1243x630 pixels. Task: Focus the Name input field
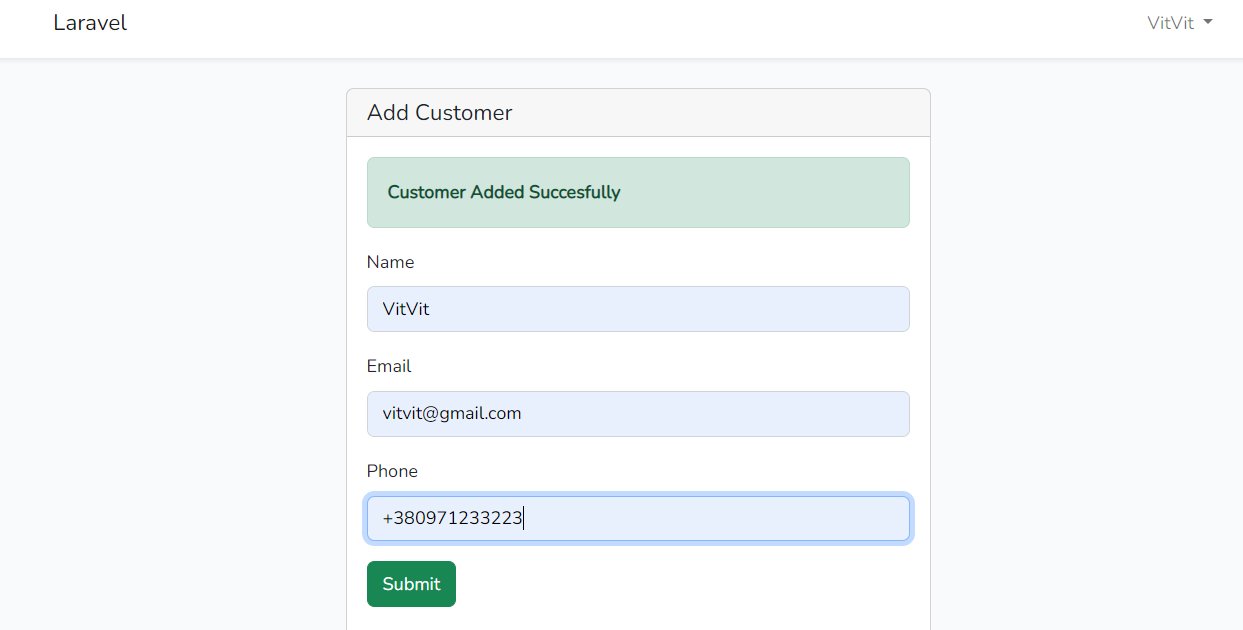pos(638,309)
